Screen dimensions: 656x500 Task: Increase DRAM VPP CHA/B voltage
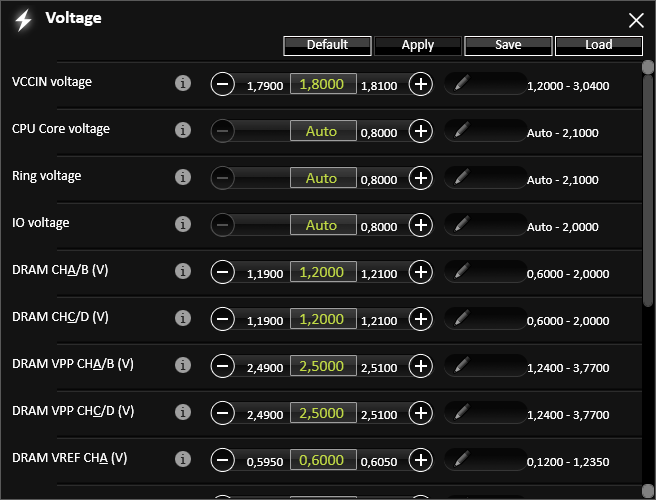[422, 366]
